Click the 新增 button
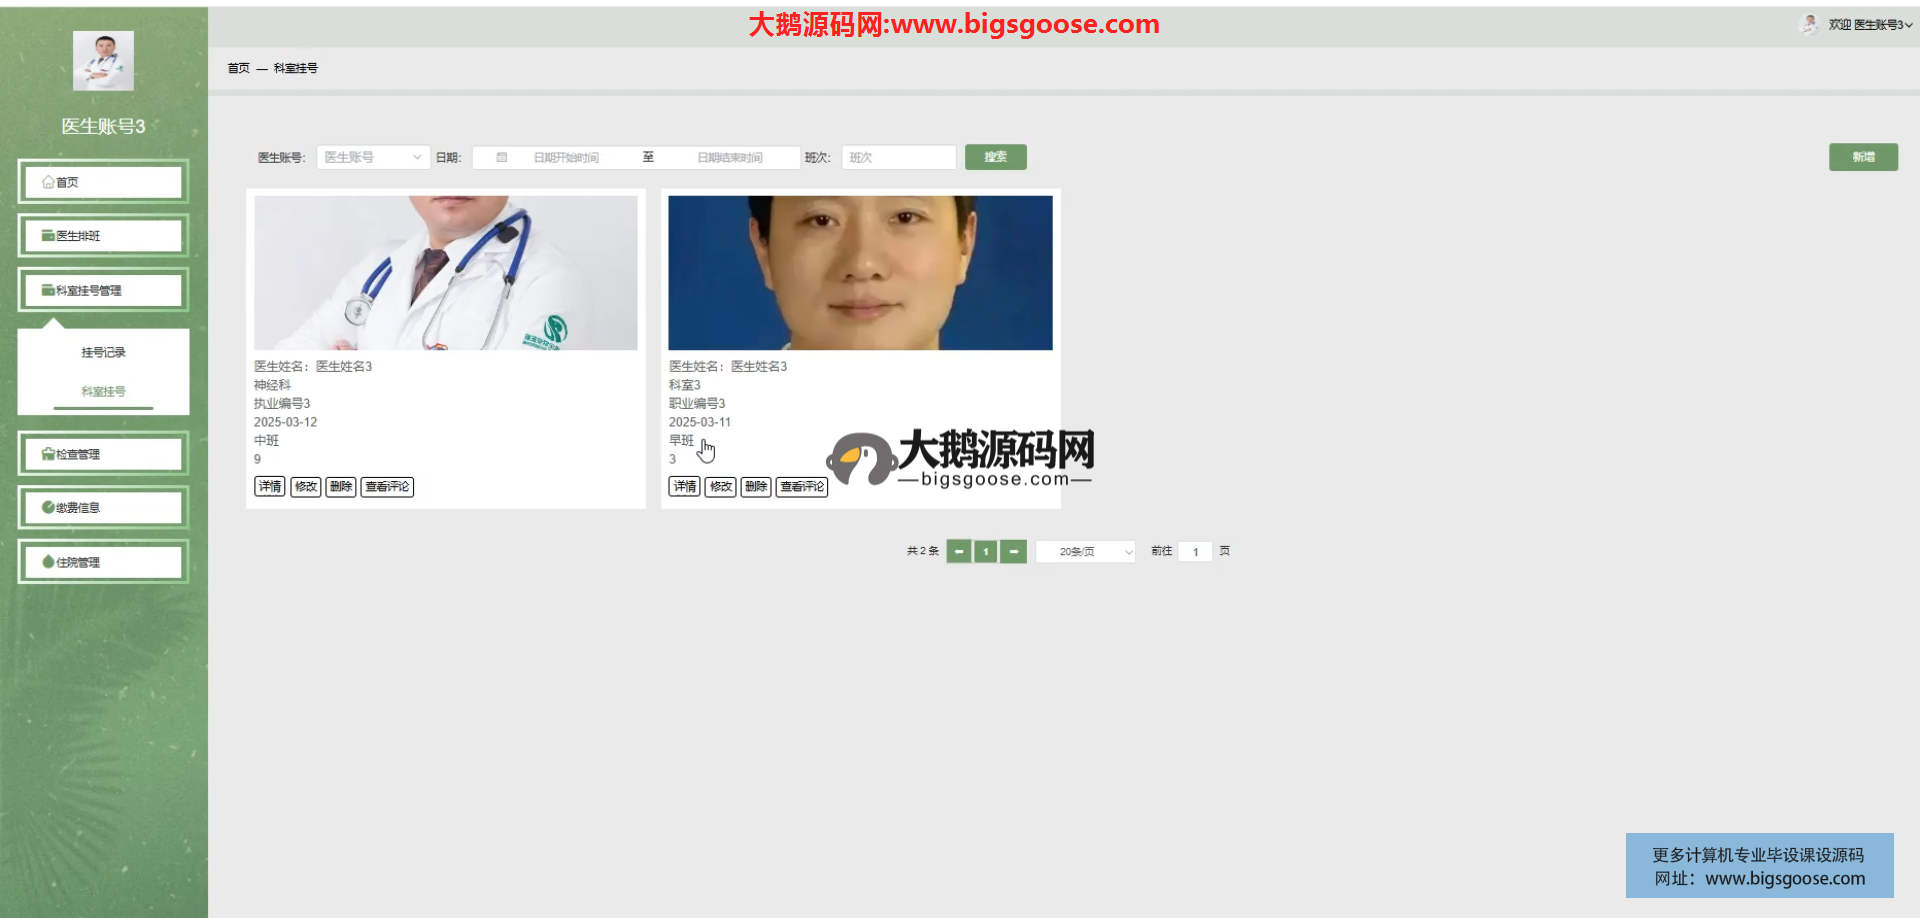 [1862, 157]
